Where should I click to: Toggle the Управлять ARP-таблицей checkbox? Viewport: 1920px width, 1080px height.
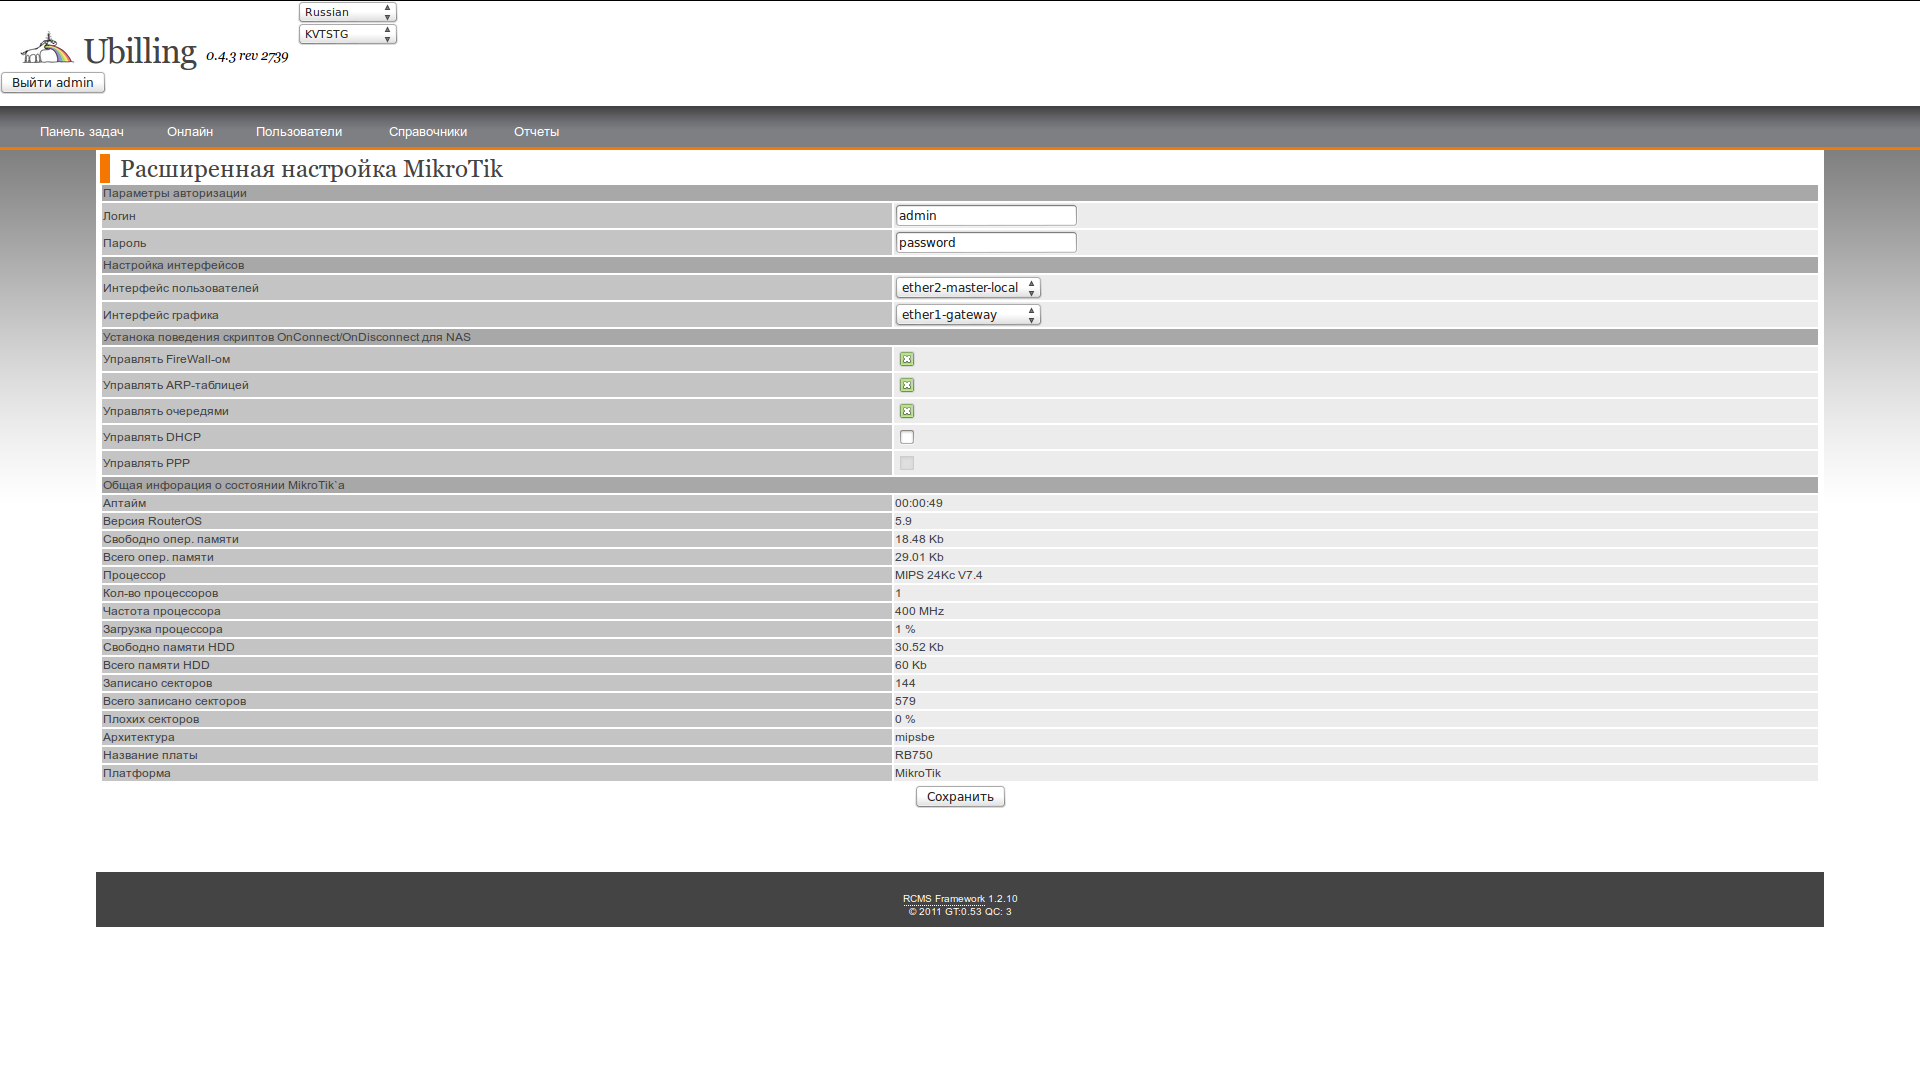pos(907,385)
